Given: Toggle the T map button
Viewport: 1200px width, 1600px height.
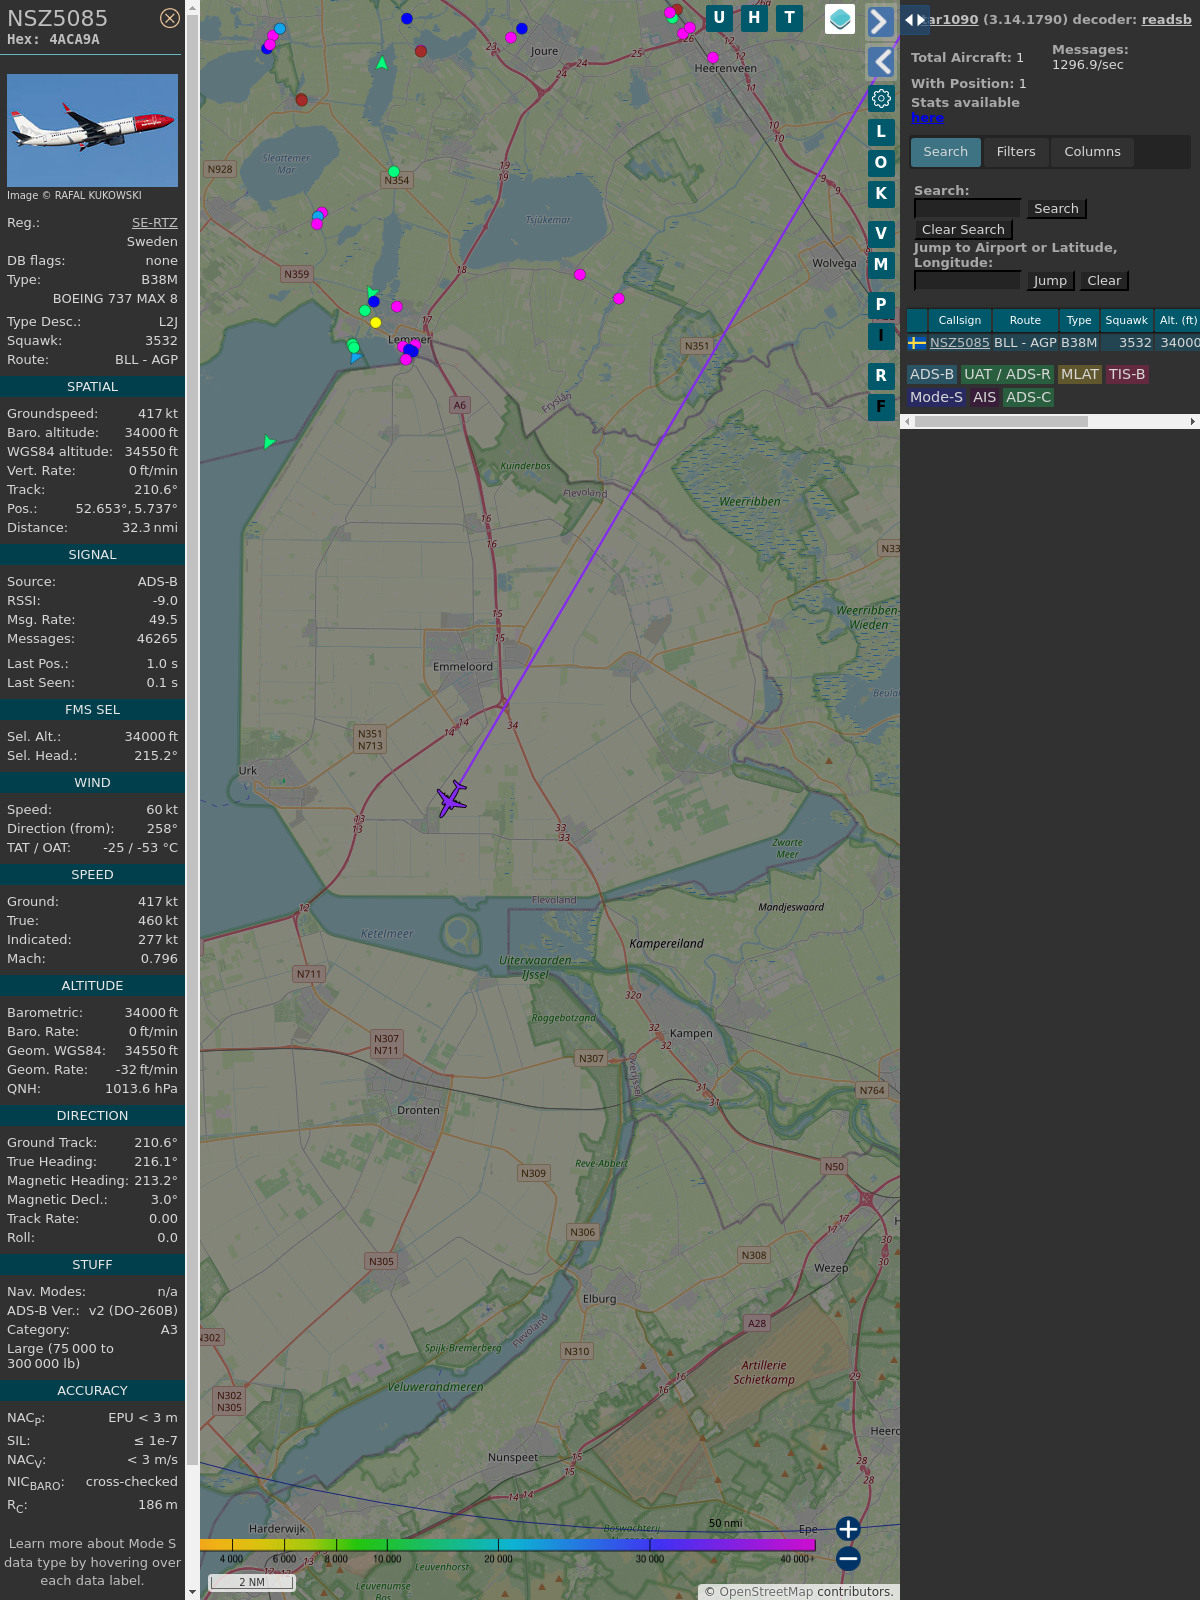Looking at the screenshot, I should pyautogui.click(x=790, y=18).
